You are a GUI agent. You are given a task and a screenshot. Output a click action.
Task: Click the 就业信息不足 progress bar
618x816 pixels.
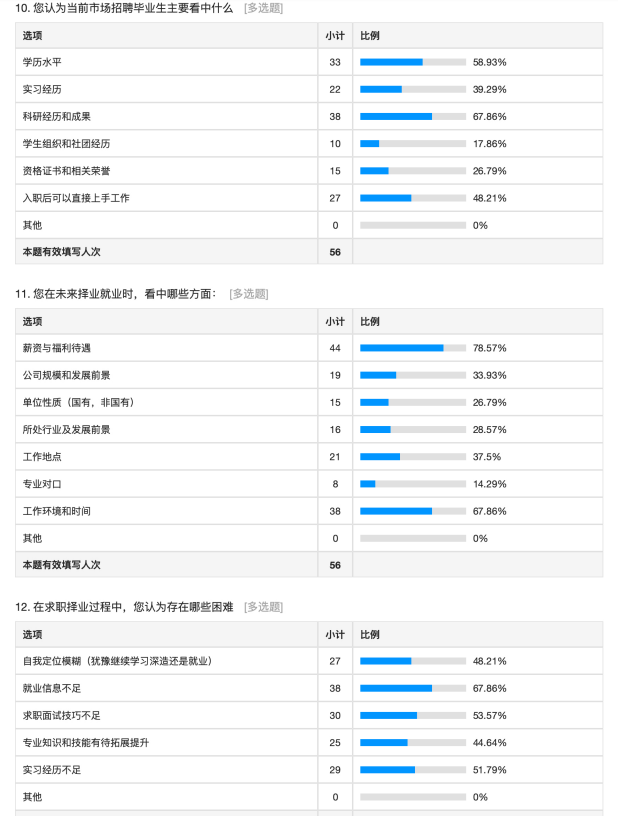click(413, 688)
